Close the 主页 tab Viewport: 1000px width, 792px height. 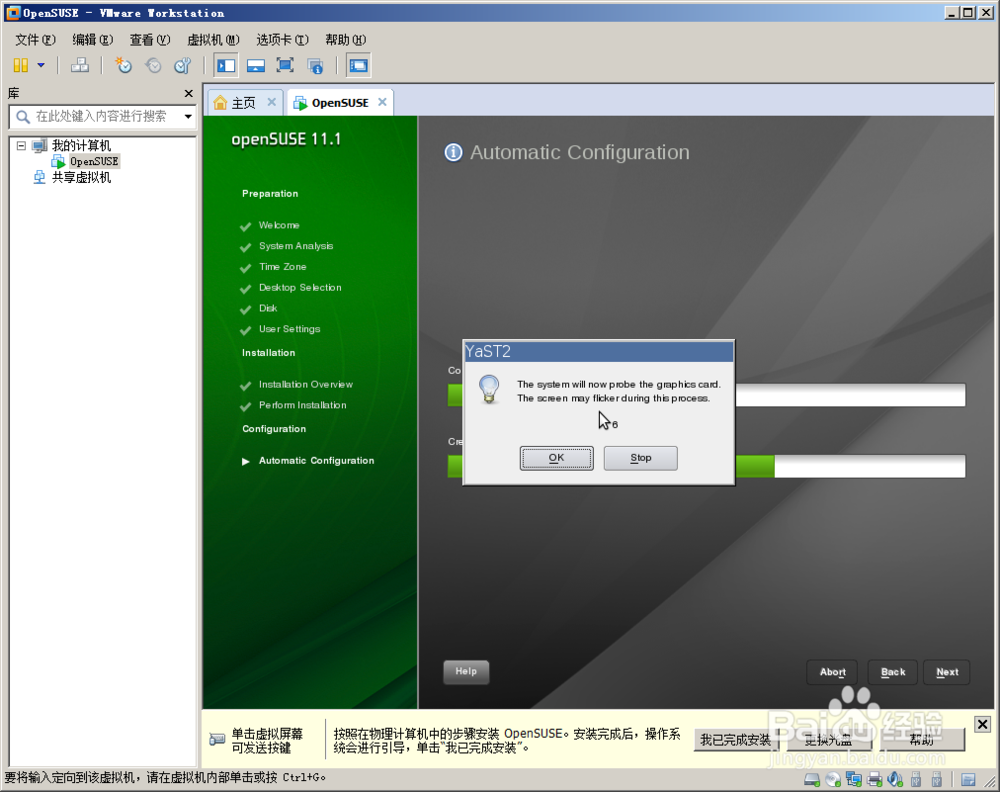(272, 102)
